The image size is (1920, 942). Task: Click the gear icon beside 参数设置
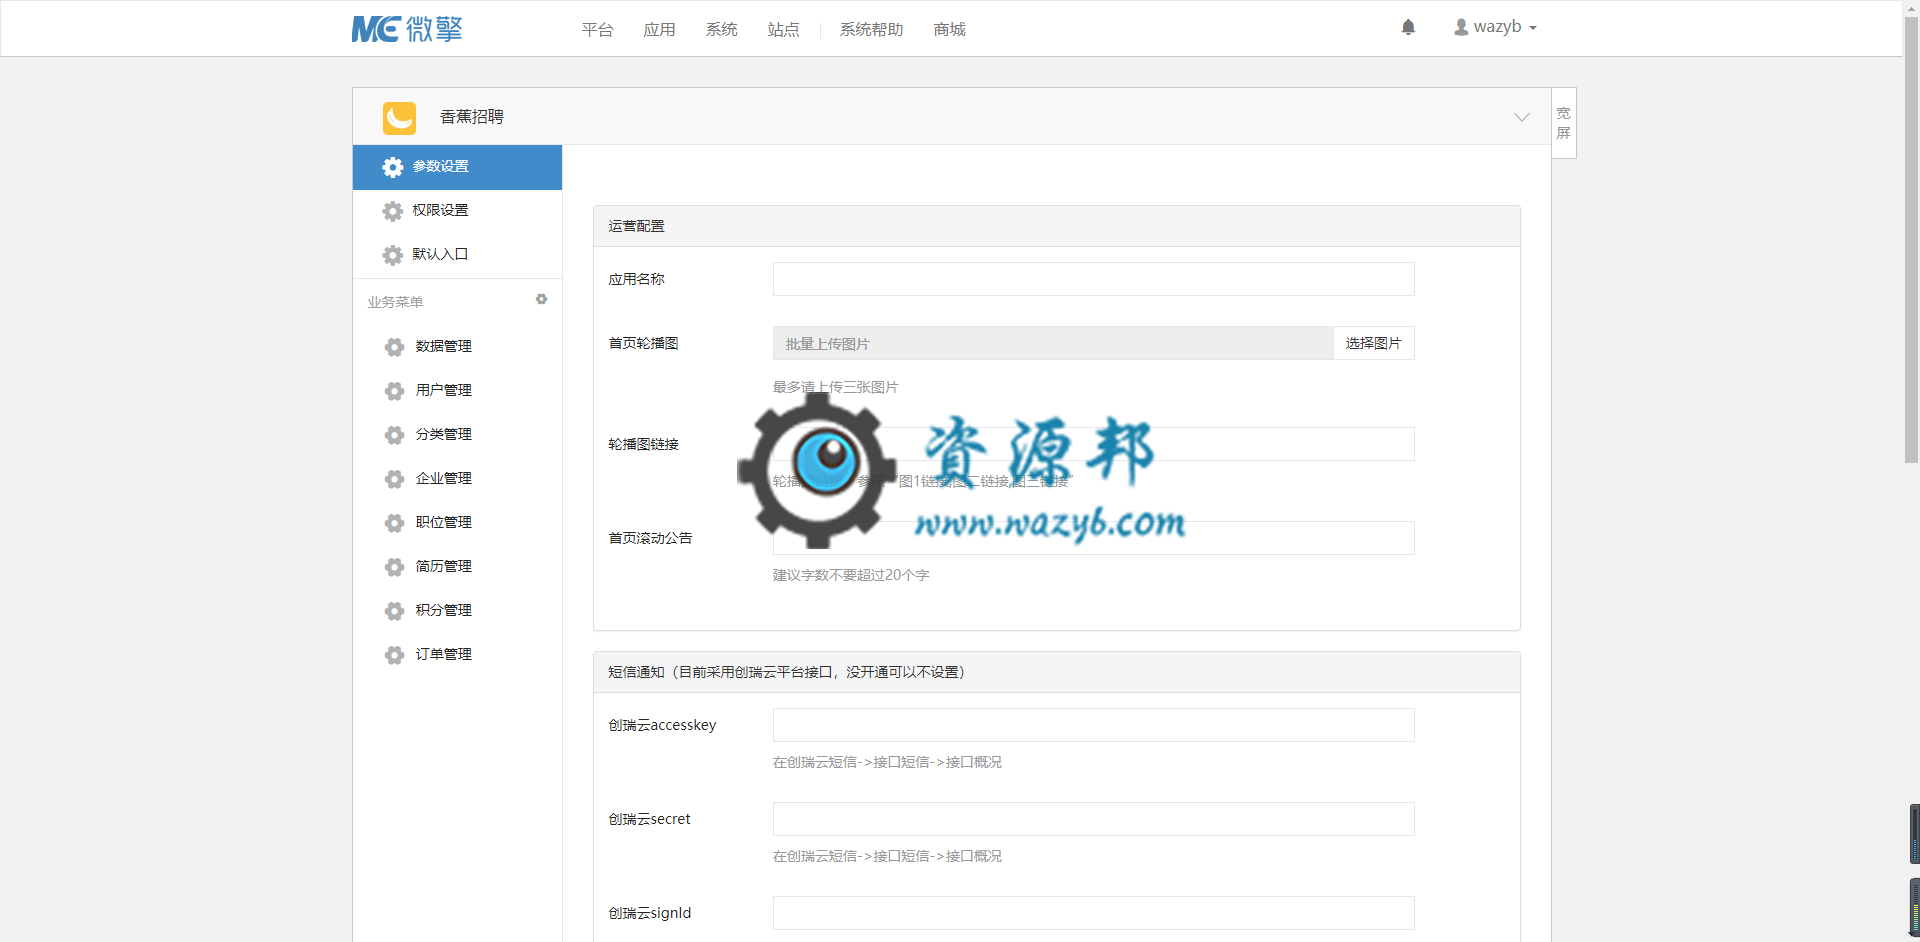click(393, 167)
